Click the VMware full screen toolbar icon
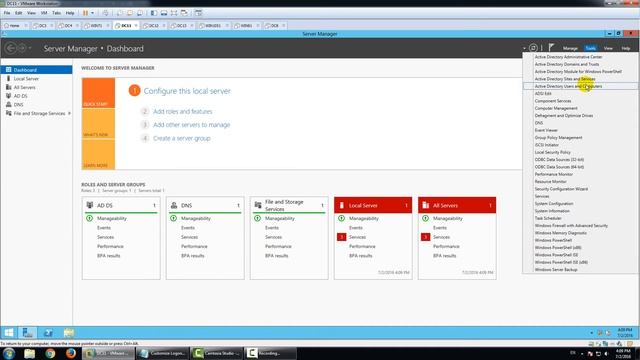The width and height of the screenshot is (640, 360). [x=174, y=13]
